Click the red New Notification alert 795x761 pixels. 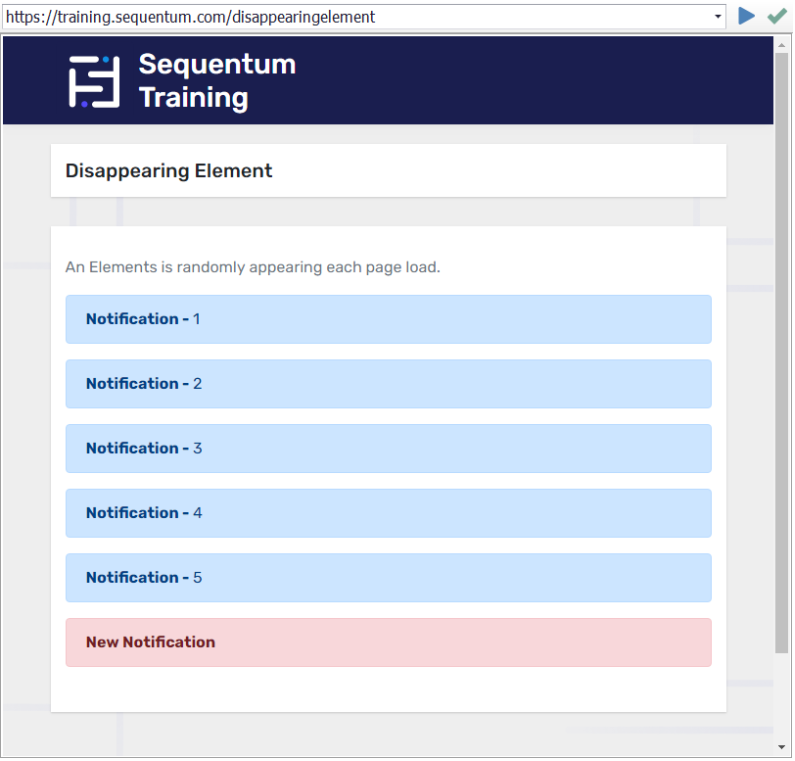point(388,642)
